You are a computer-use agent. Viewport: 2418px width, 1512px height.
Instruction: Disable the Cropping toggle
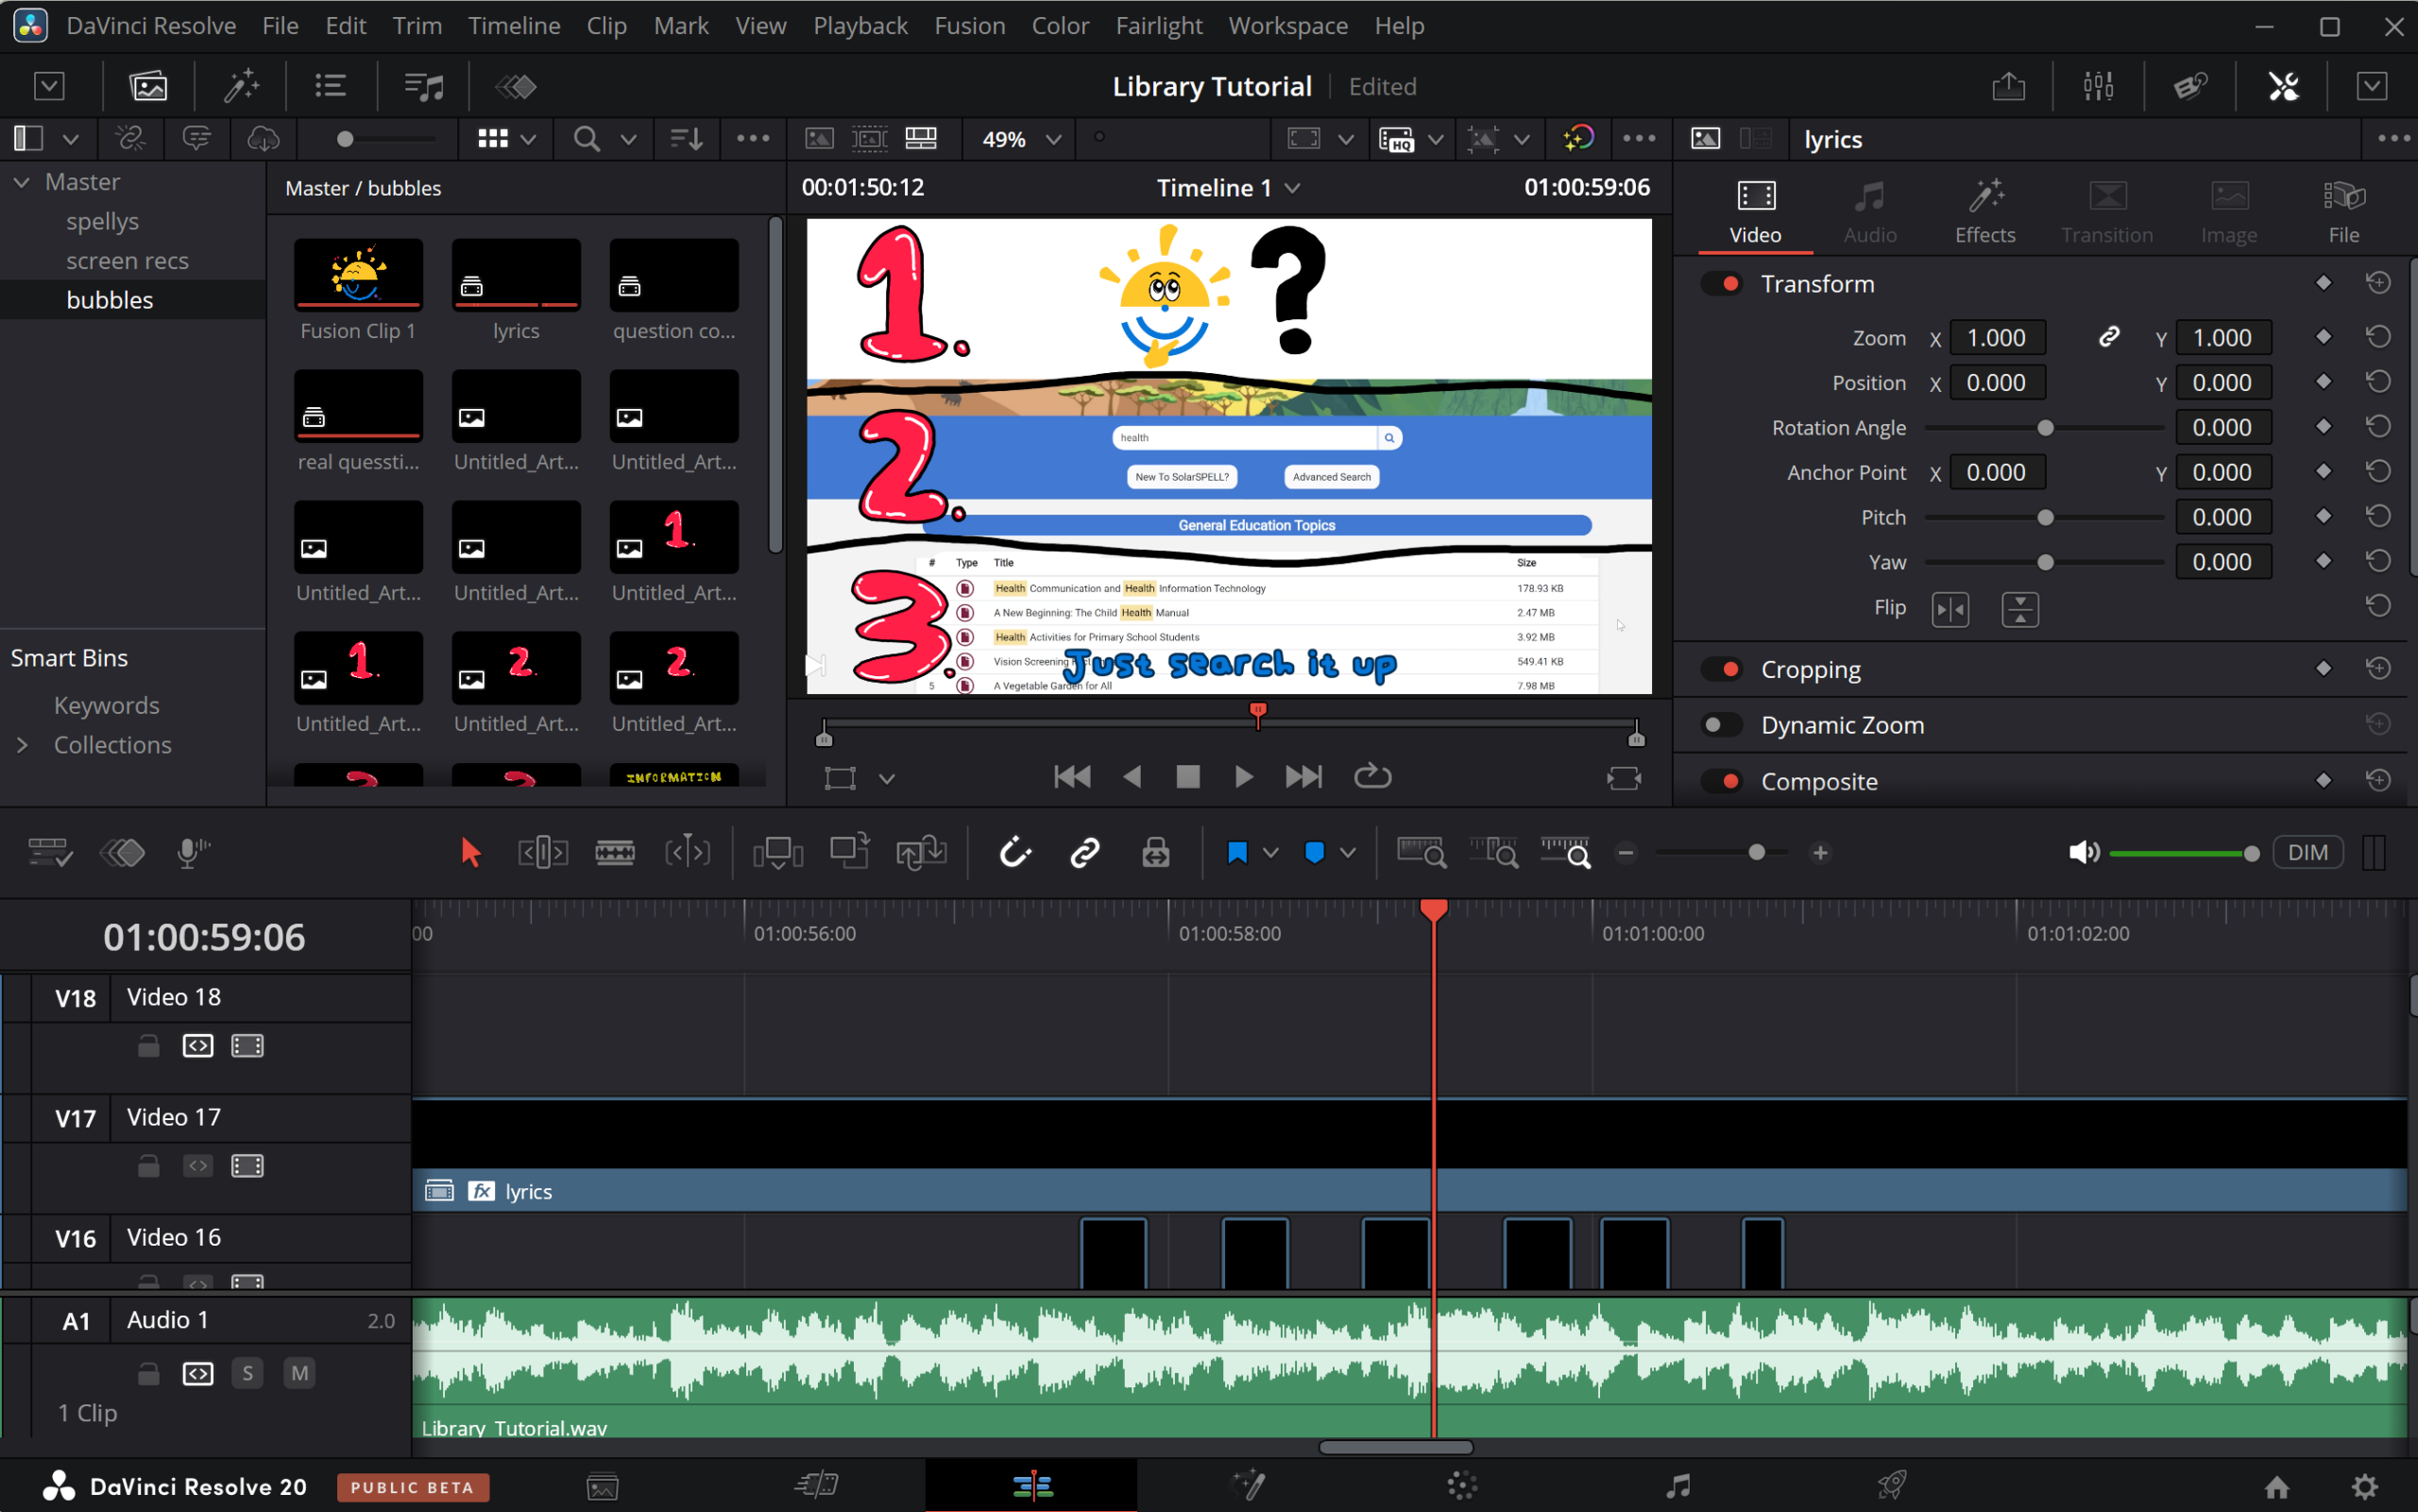tap(1721, 669)
